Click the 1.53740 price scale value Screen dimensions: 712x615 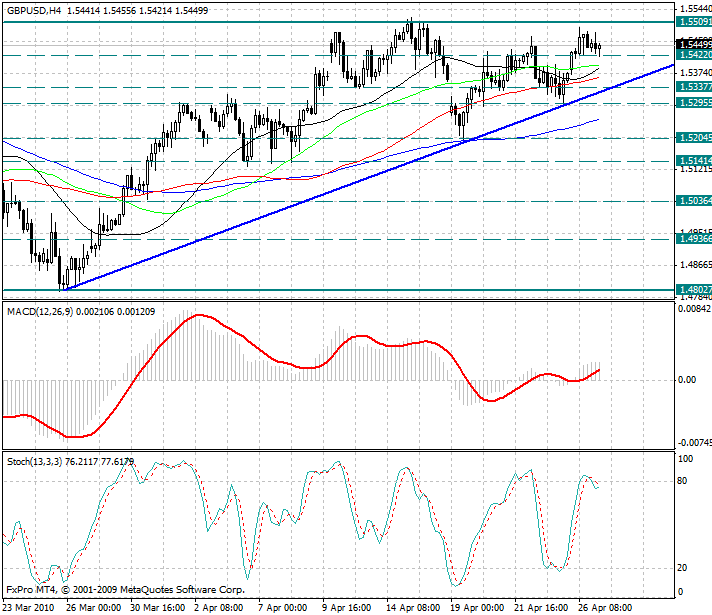pos(696,73)
